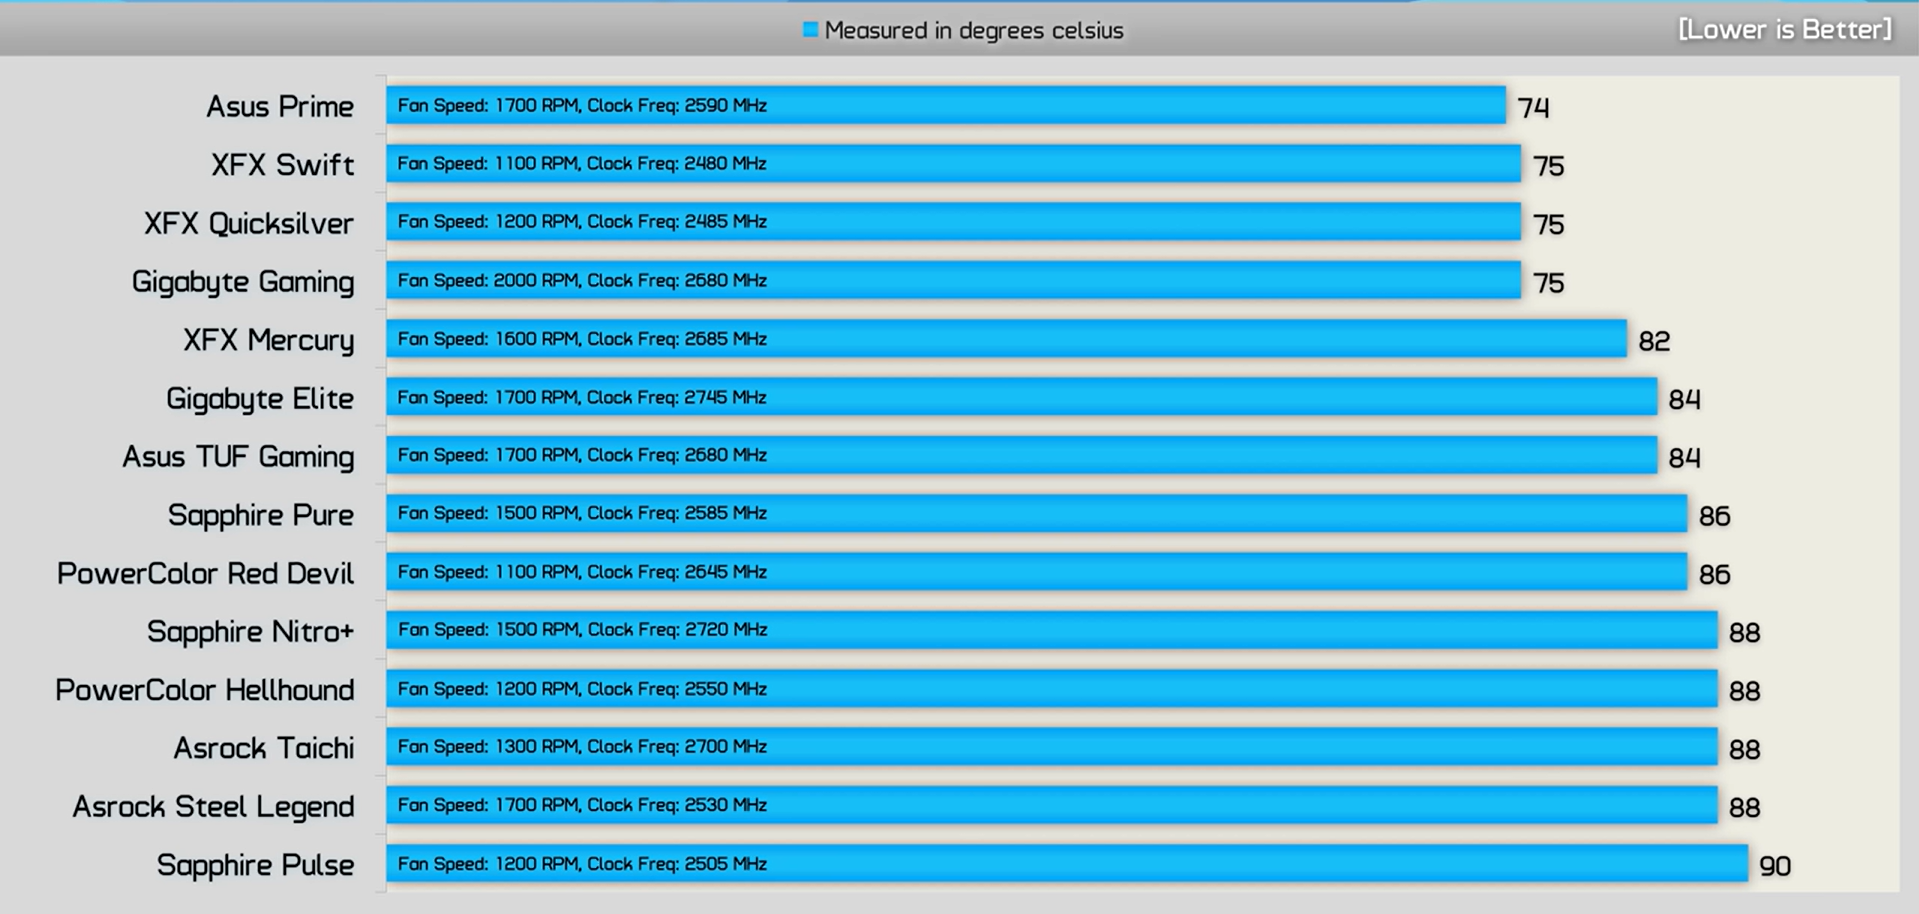Click the 84 value for Gigabyte Elite
This screenshot has width=1919, height=914.
click(1685, 399)
